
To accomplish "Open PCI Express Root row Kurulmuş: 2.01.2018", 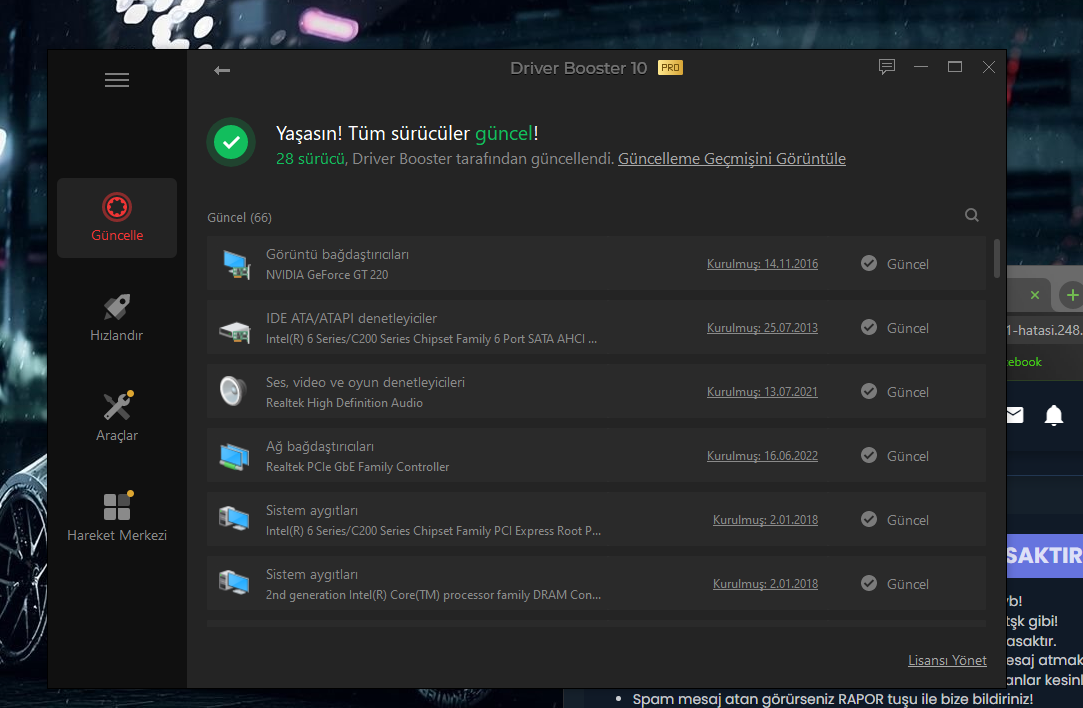I will pos(765,519).
